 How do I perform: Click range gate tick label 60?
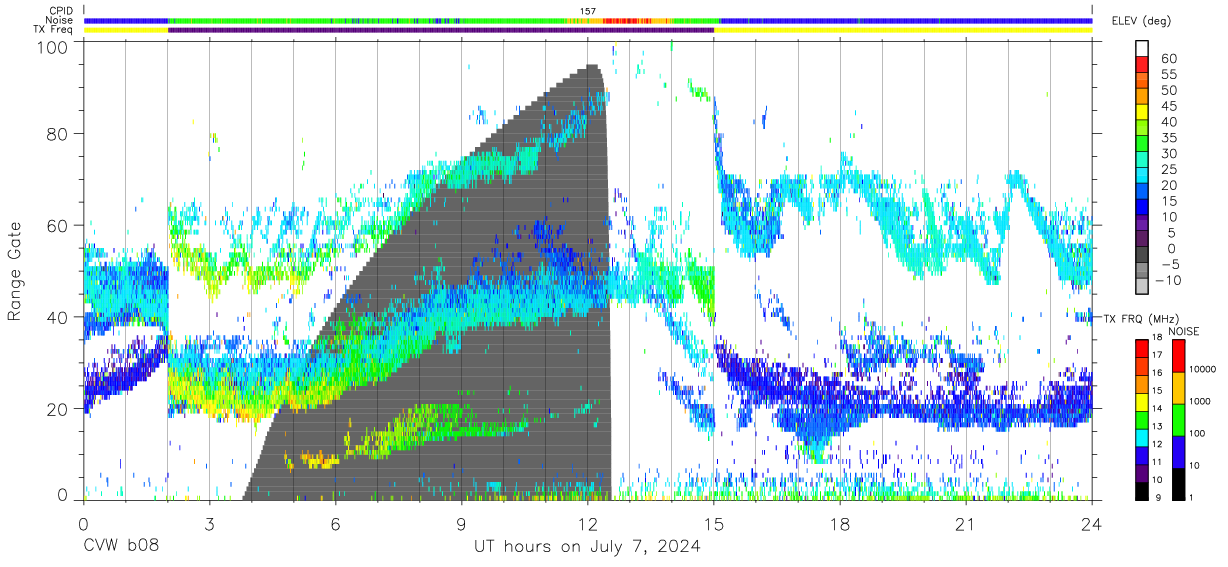coord(60,226)
